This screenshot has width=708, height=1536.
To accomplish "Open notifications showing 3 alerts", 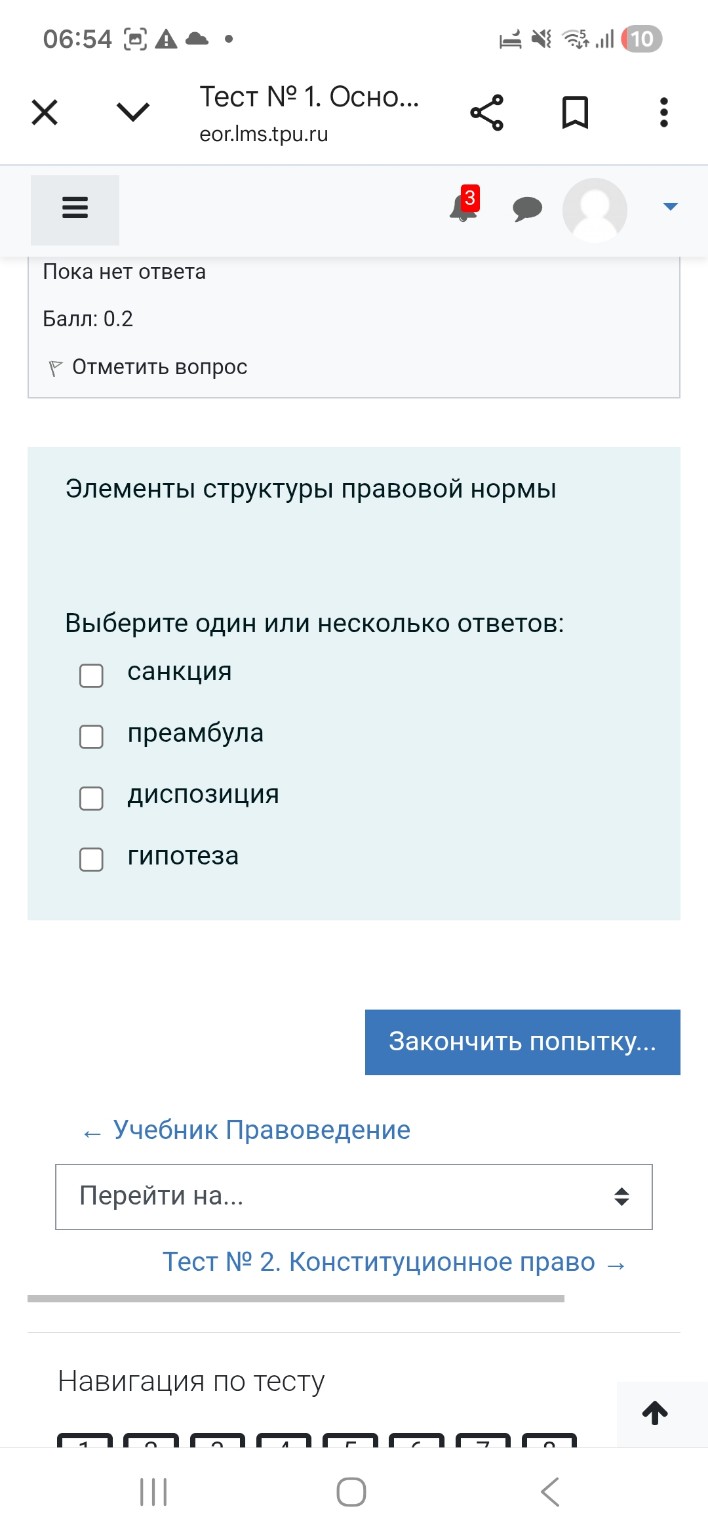I will click(x=461, y=210).
